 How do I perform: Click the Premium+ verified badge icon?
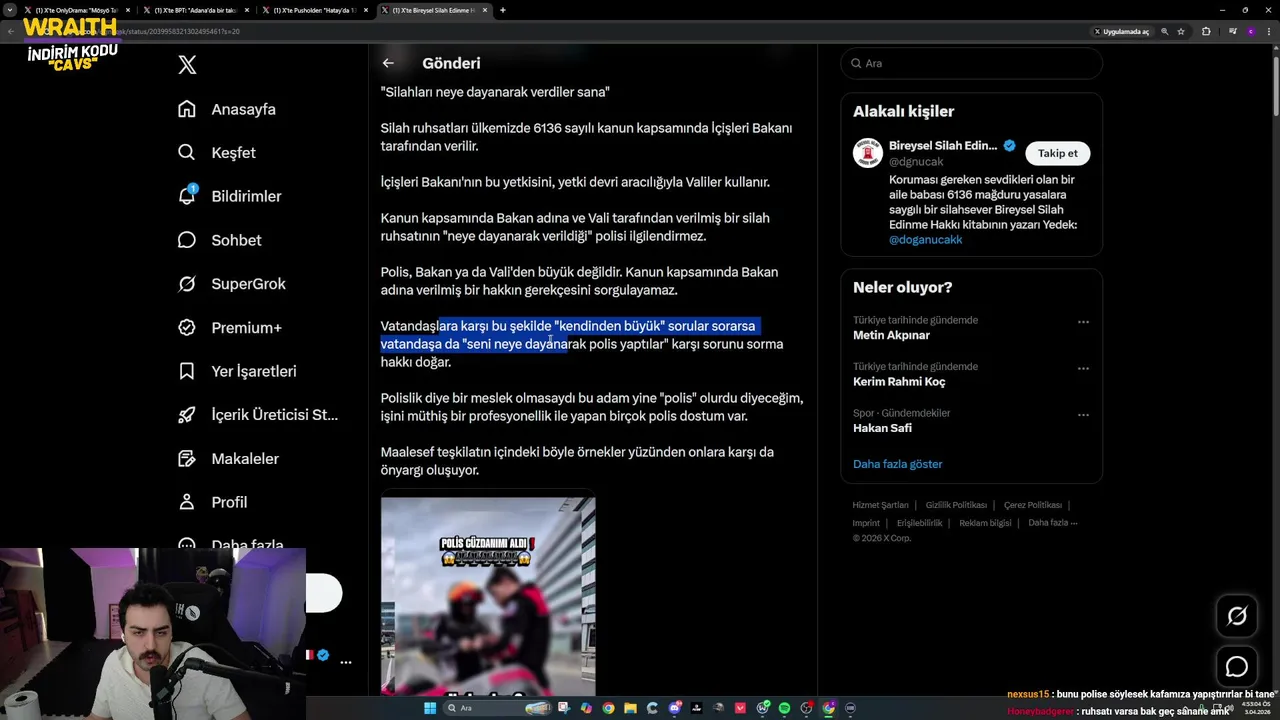(187, 327)
